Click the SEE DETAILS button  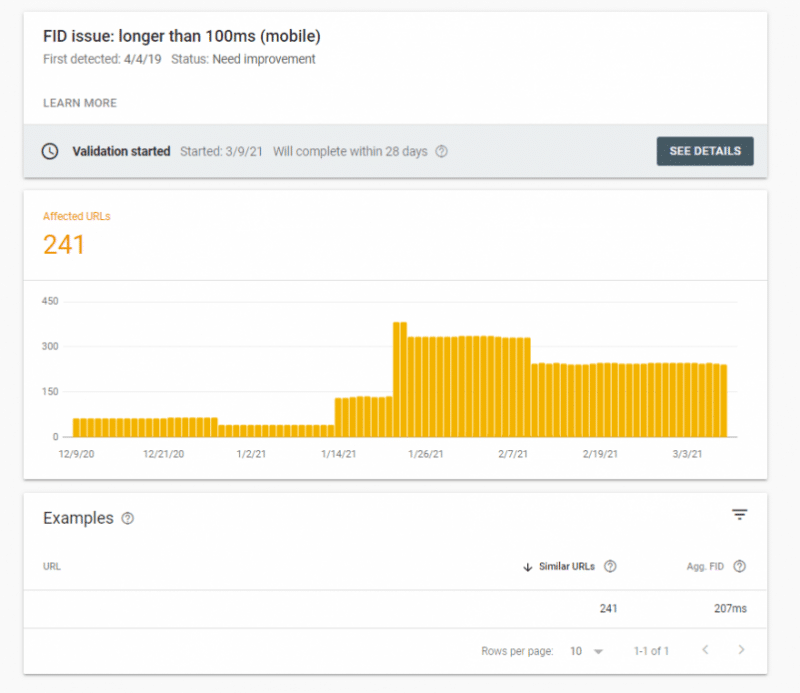[x=705, y=151]
